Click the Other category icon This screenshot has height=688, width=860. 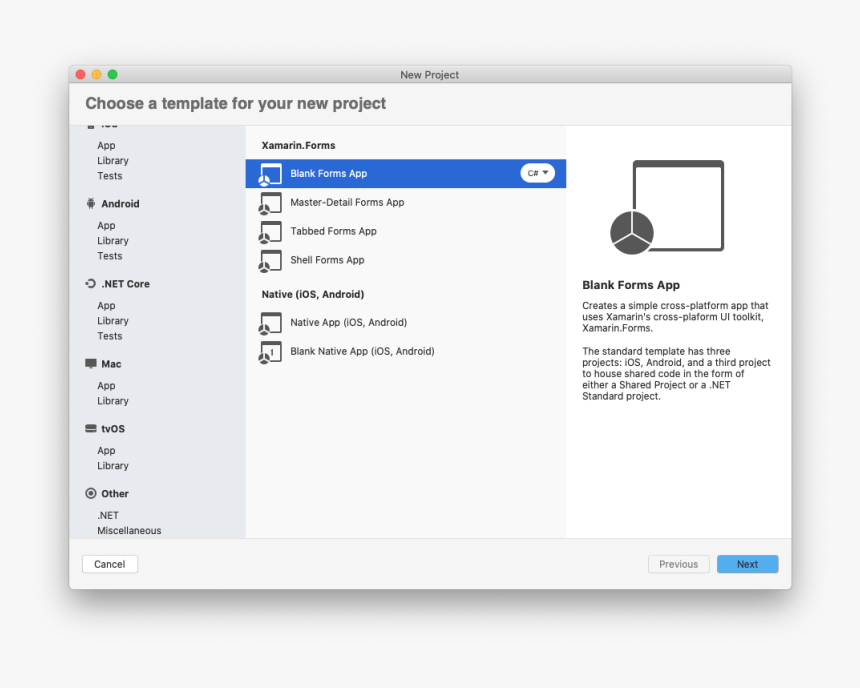92,493
